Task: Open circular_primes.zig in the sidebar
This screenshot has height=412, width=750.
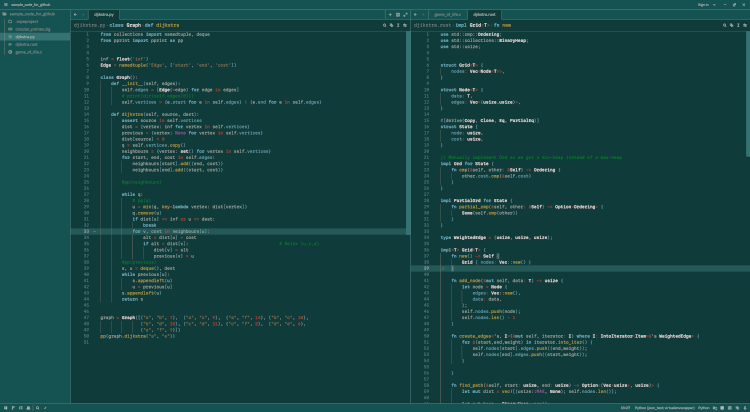Action: 35,29
